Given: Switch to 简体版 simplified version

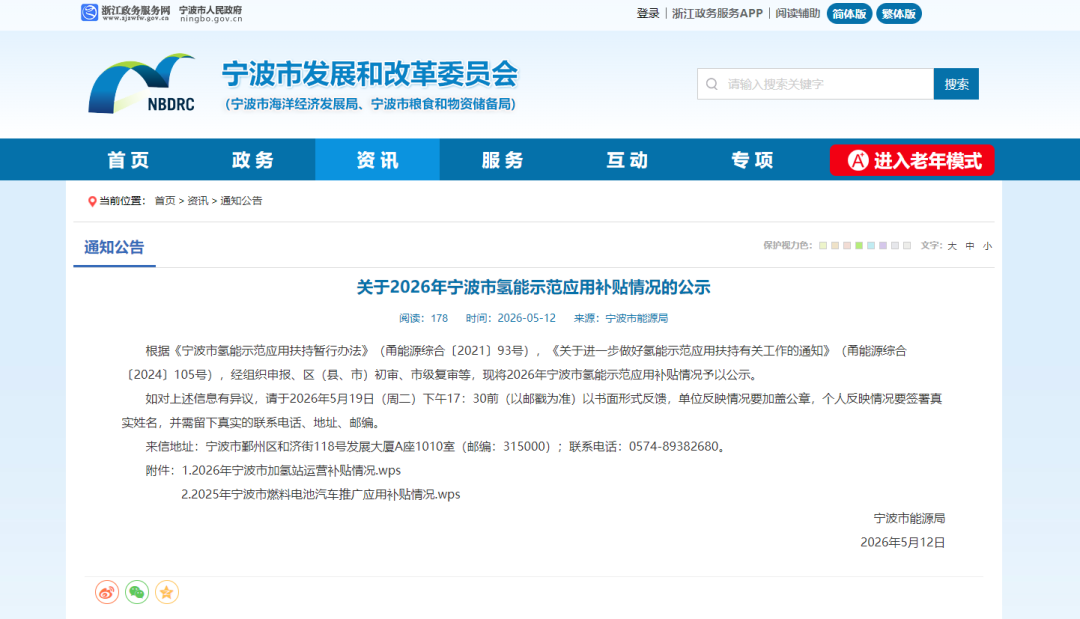Looking at the screenshot, I should (849, 14).
